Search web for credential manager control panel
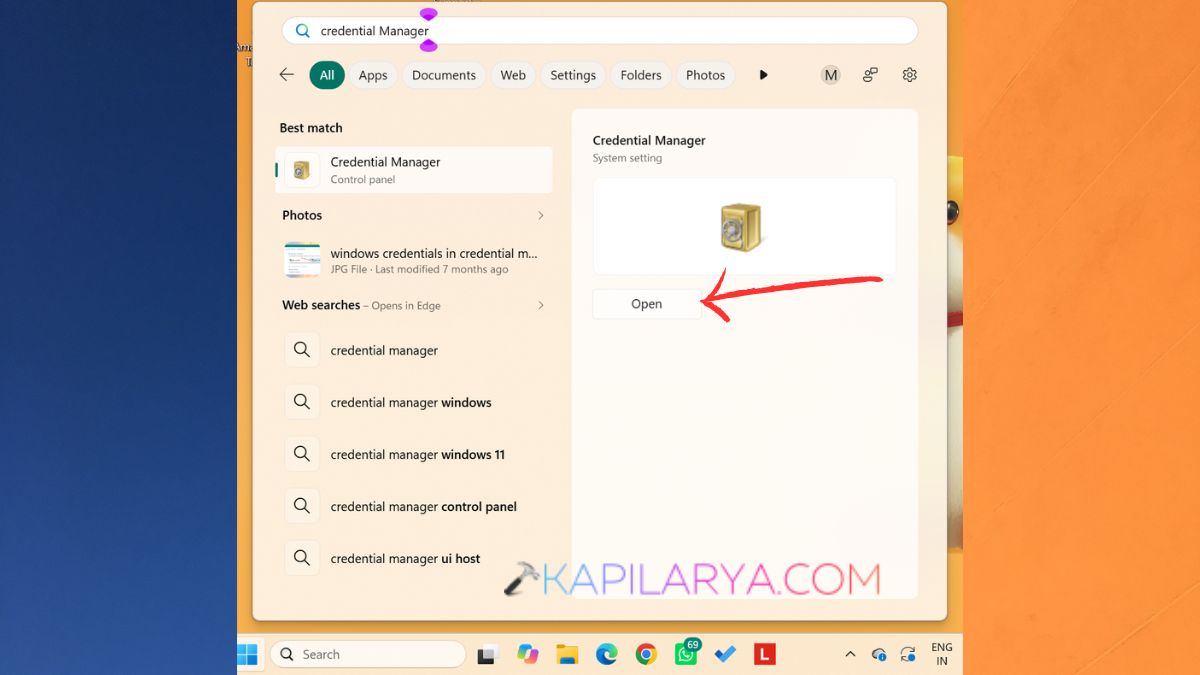Viewport: 1200px width, 675px height. click(x=414, y=507)
